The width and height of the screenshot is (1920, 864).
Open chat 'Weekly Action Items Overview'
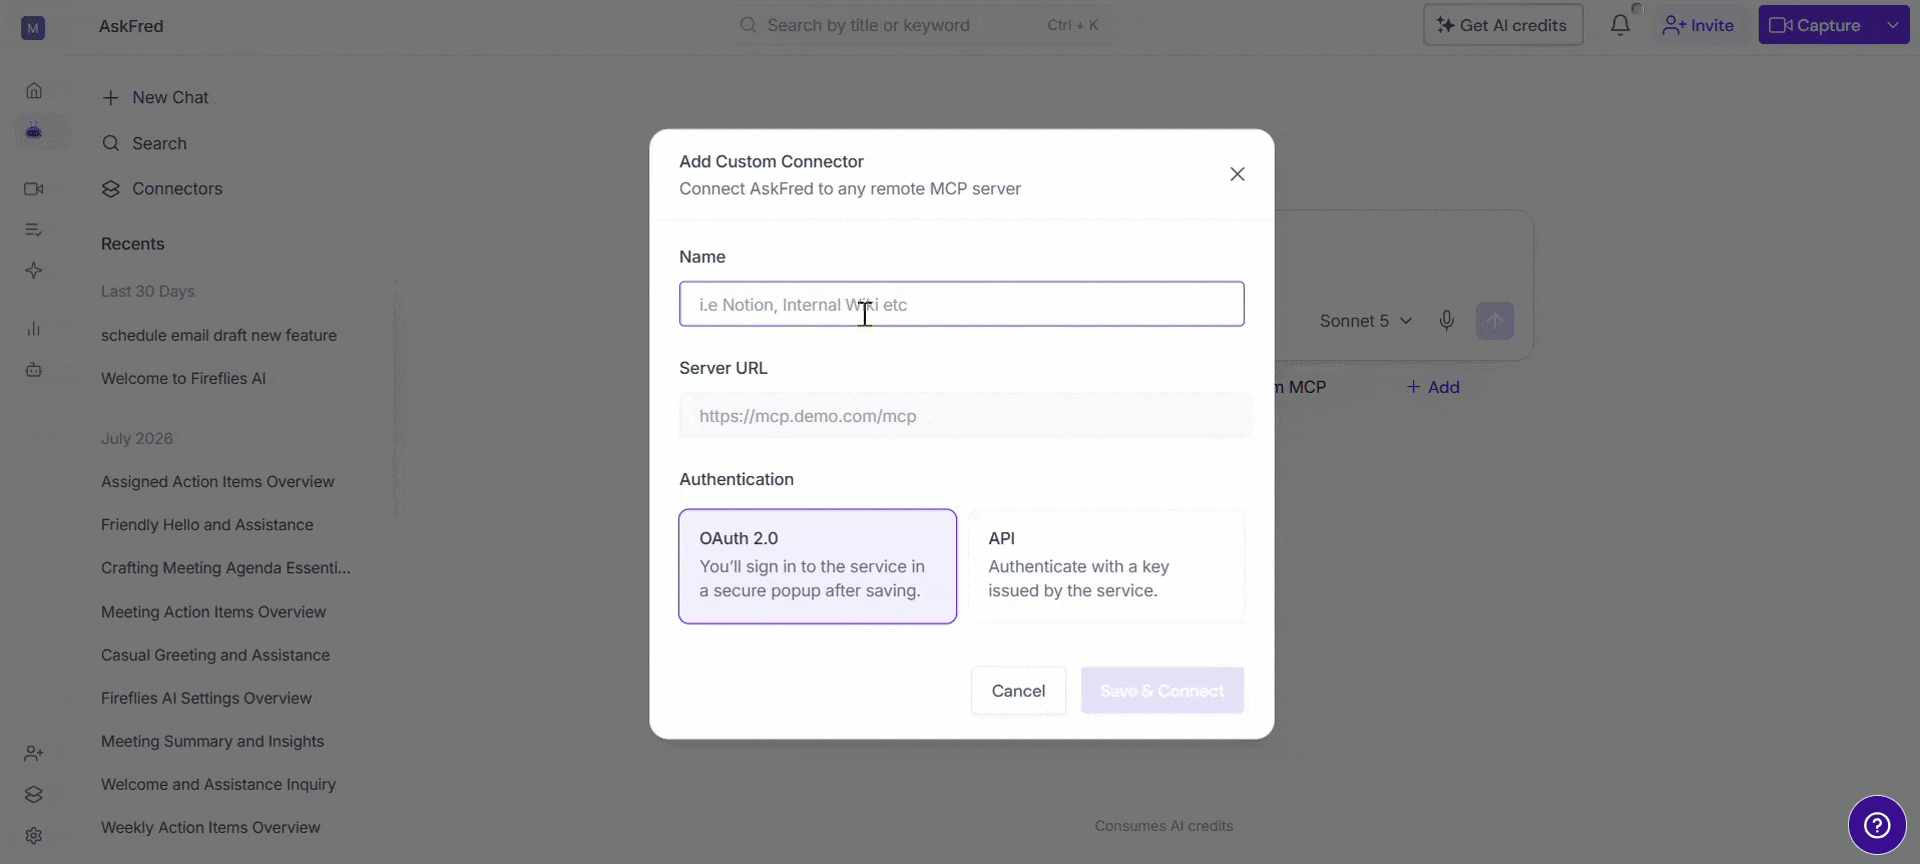210,827
